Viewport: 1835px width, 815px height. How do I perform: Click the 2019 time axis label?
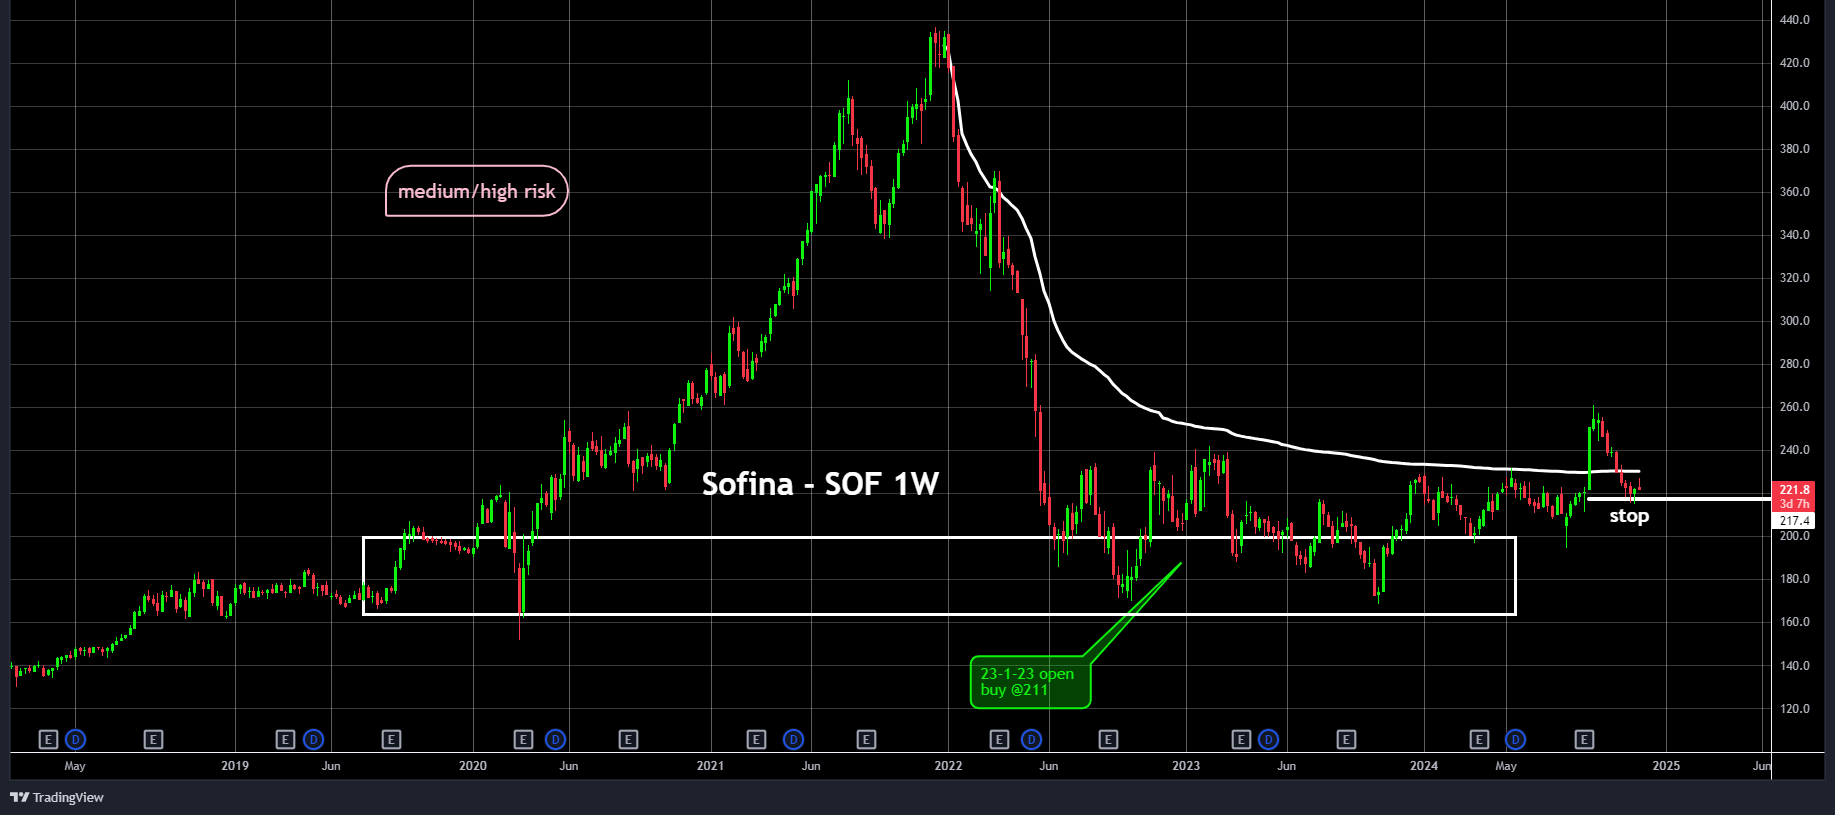(235, 766)
